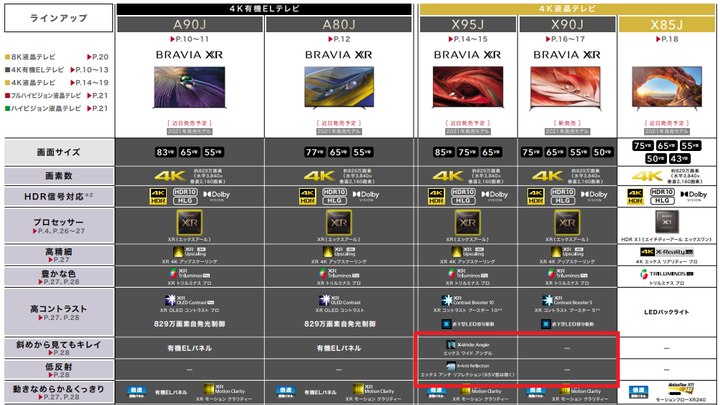The height and width of the screenshot is (405, 720).
Task: Open the A90J television product image
Action: click(189, 87)
